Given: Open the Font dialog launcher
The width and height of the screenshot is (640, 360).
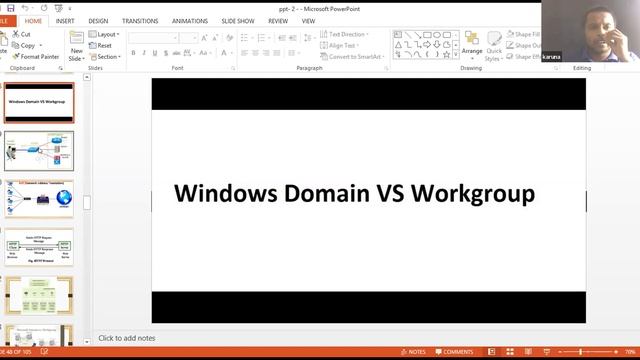Looking at the screenshot, I should point(233,68).
